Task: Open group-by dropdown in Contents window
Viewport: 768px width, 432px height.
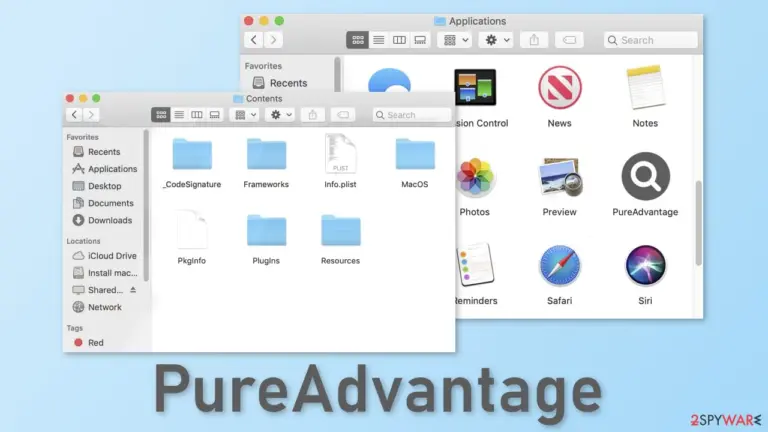Action: click(245, 115)
